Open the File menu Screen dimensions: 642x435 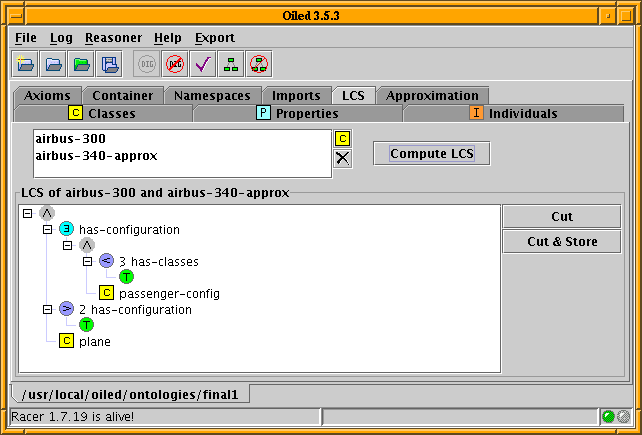[x=26, y=38]
